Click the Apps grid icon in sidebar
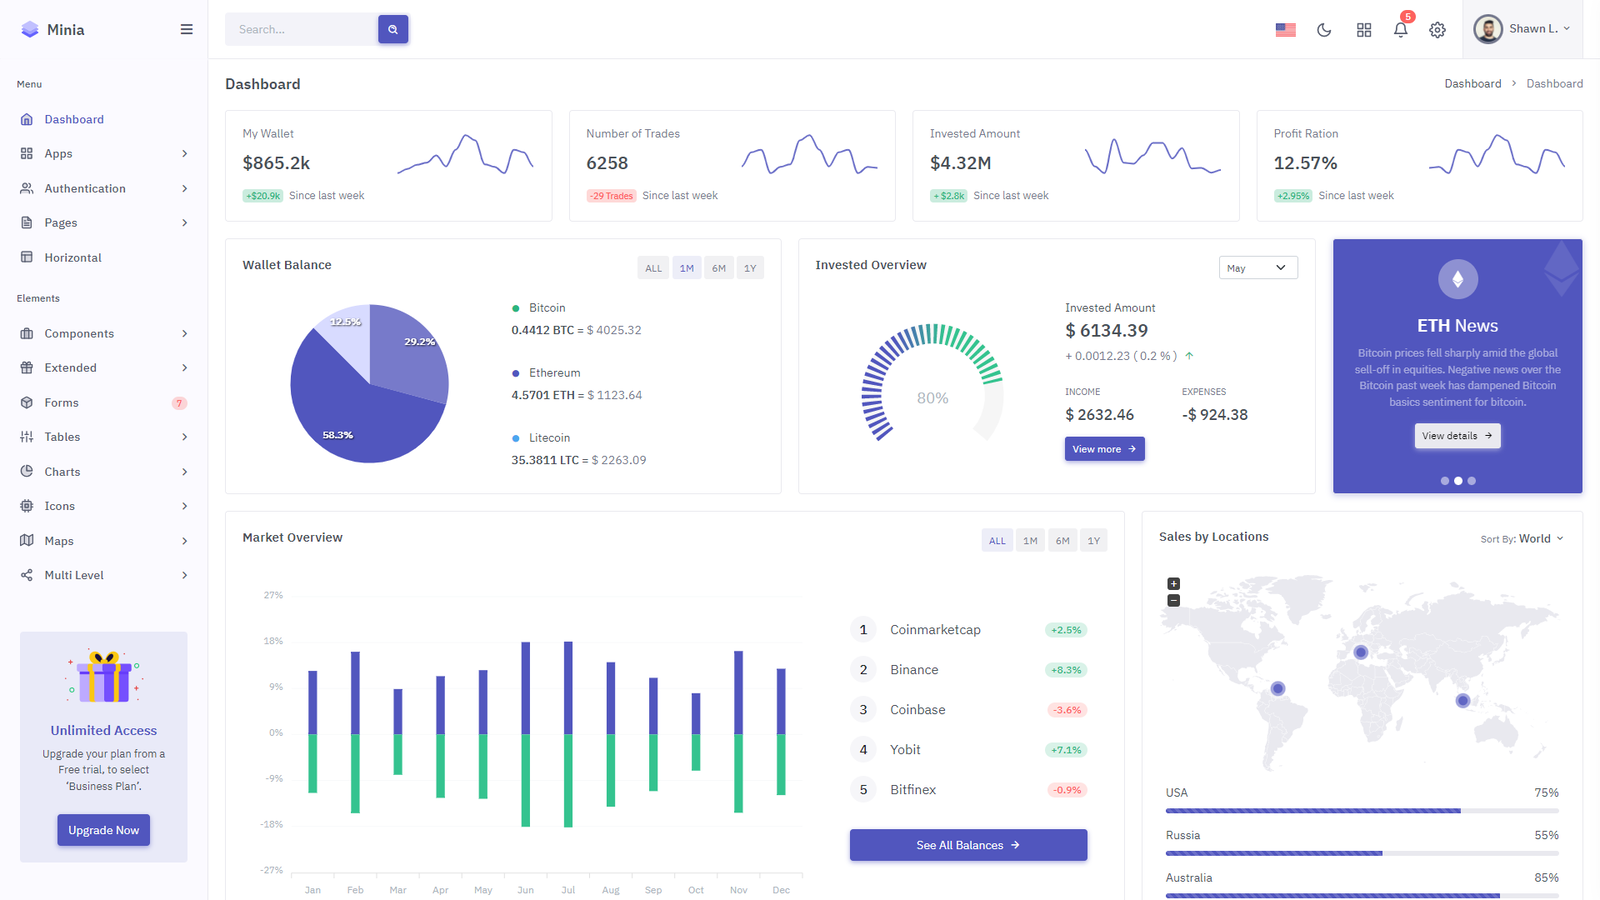Image resolution: width=1600 pixels, height=900 pixels. click(x=27, y=154)
